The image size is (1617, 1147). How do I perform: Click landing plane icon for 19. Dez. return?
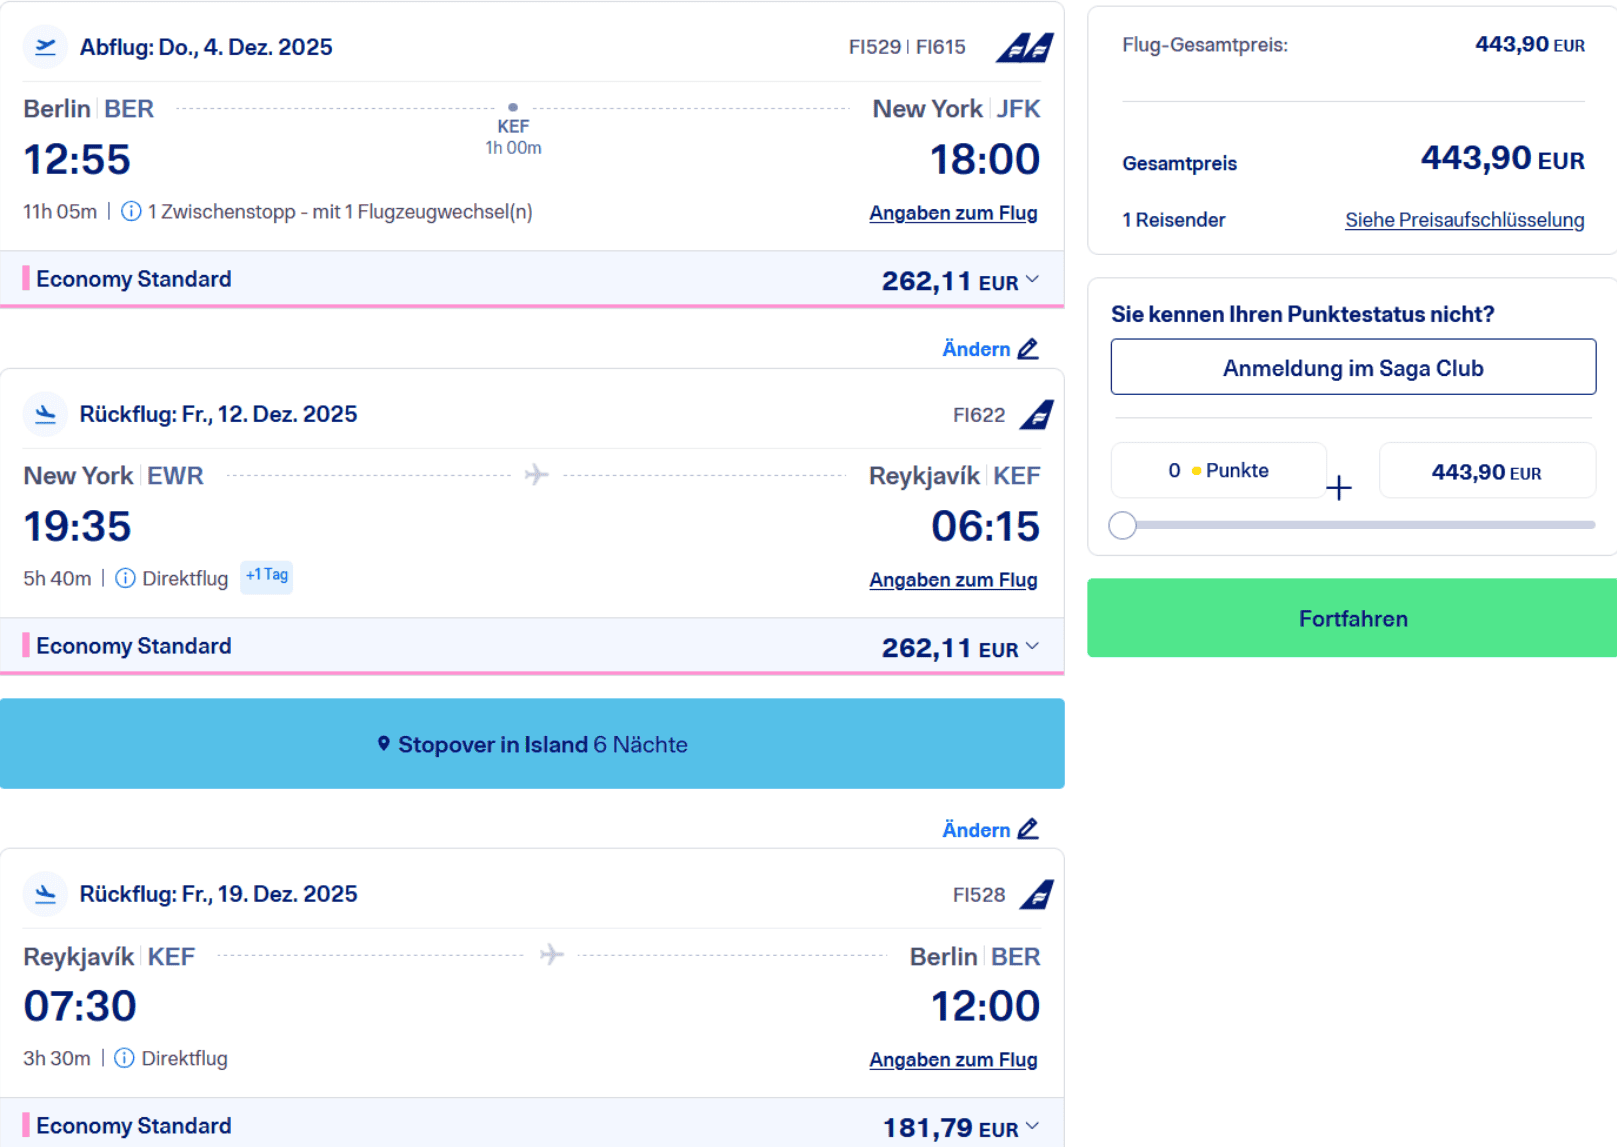(x=45, y=894)
